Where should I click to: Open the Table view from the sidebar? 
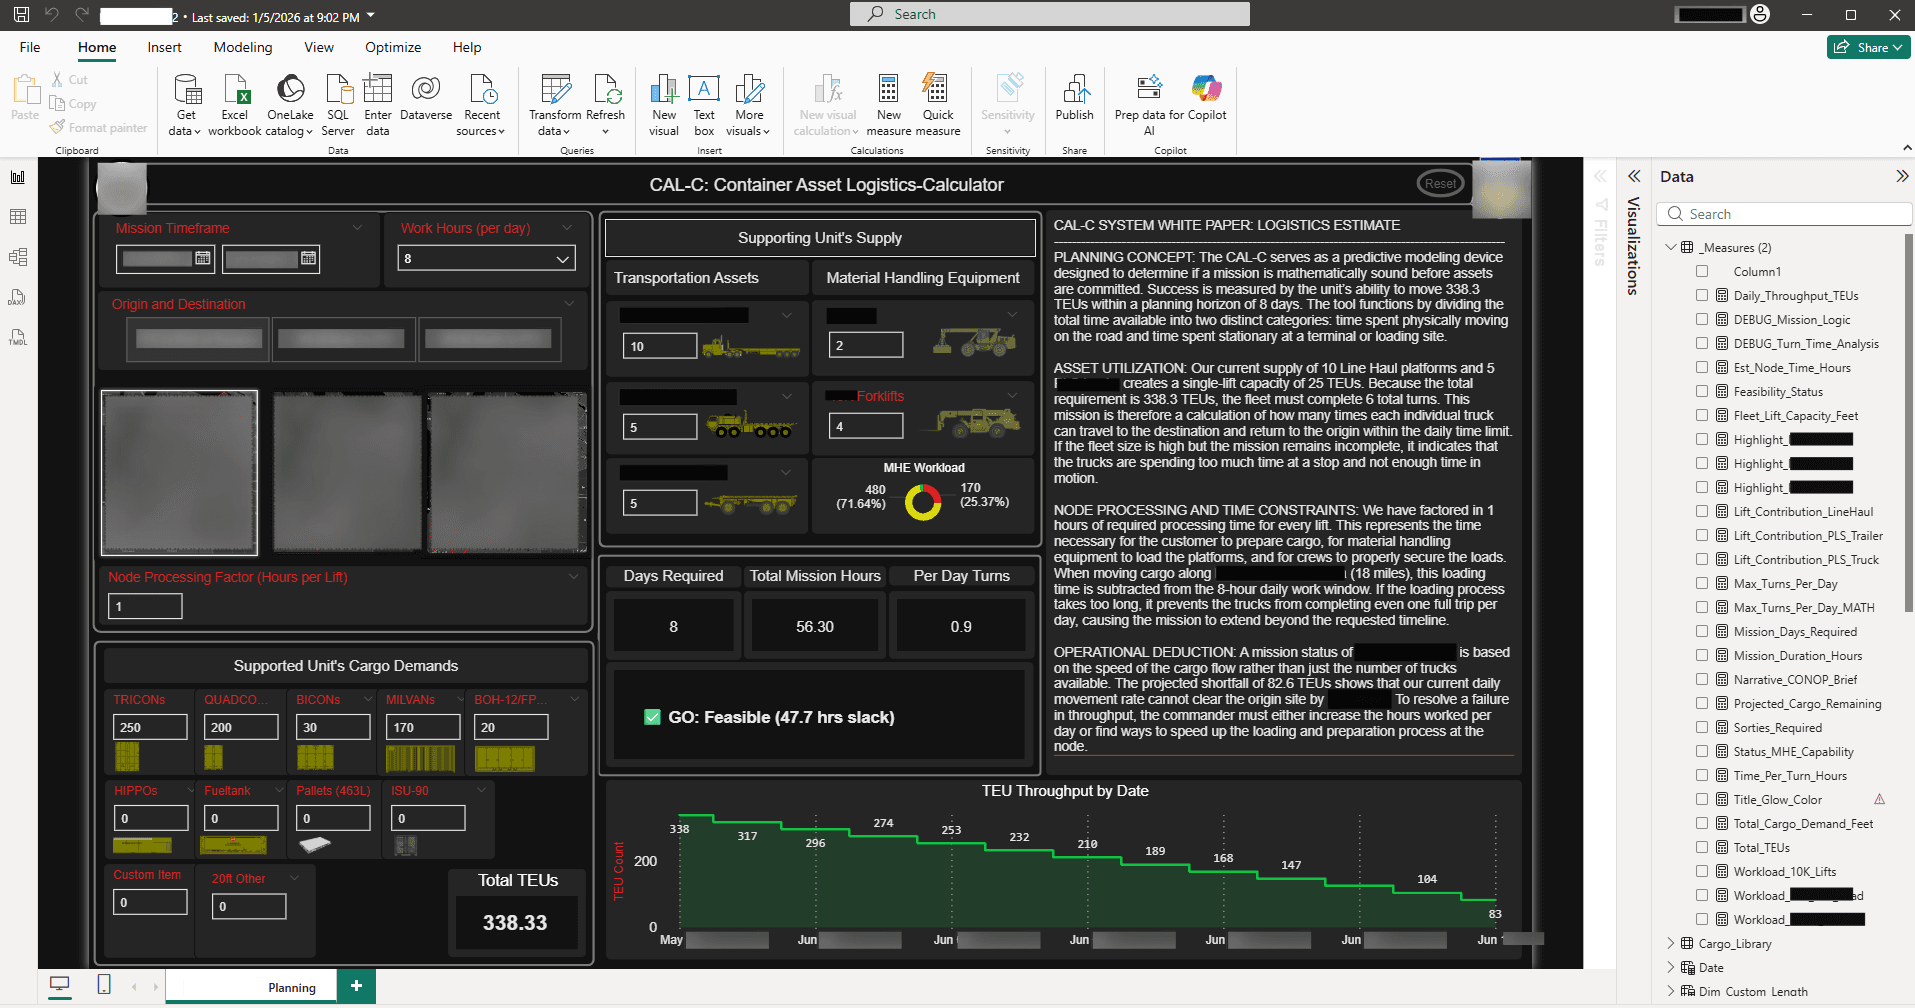click(17, 216)
